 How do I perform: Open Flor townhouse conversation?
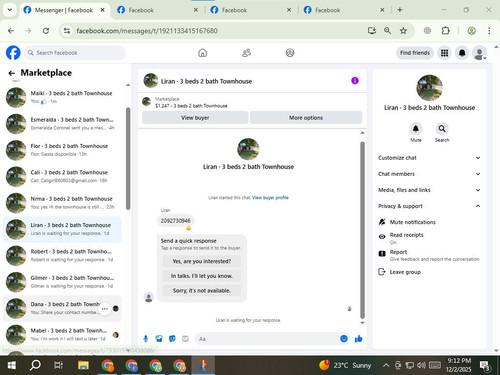pos(62,150)
